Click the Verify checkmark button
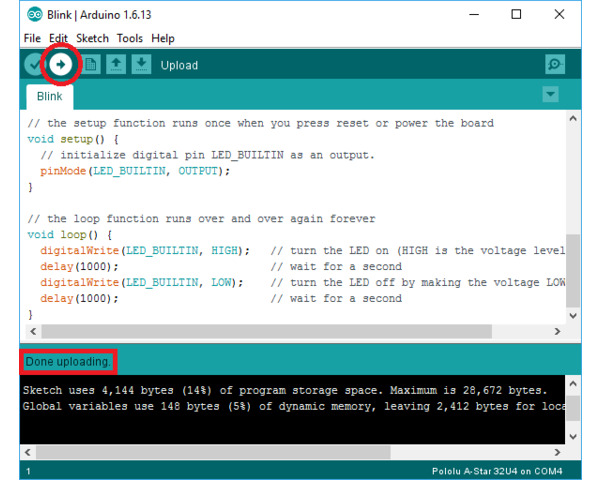Viewport: 600px width, 480px height. pyautogui.click(x=34, y=65)
